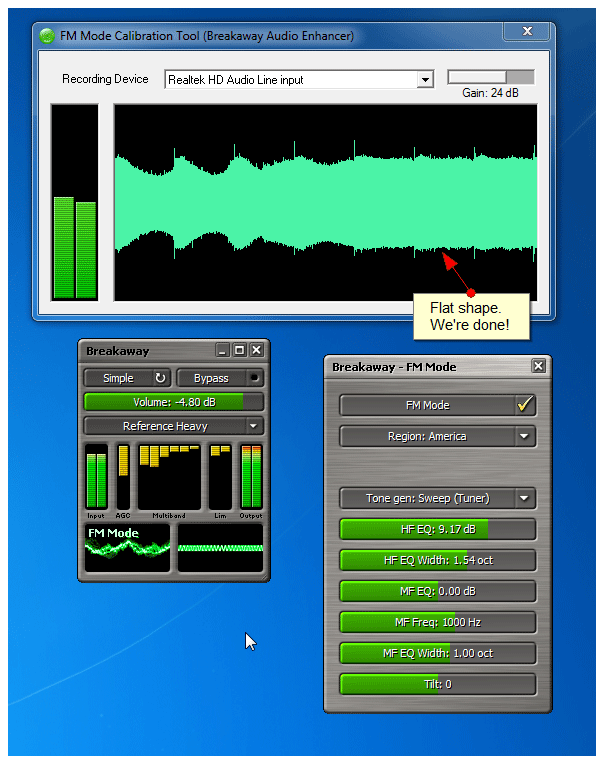Click the Input level meter in Breakaway
Screen dimensions: 603x764
(x=96, y=477)
